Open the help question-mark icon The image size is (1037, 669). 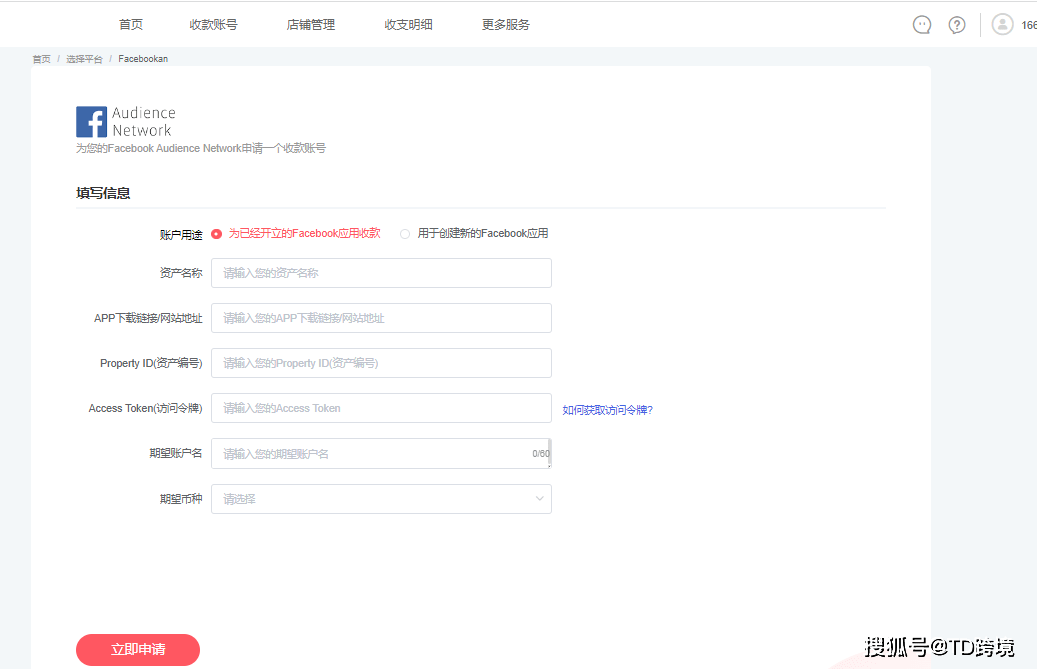point(956,25)
